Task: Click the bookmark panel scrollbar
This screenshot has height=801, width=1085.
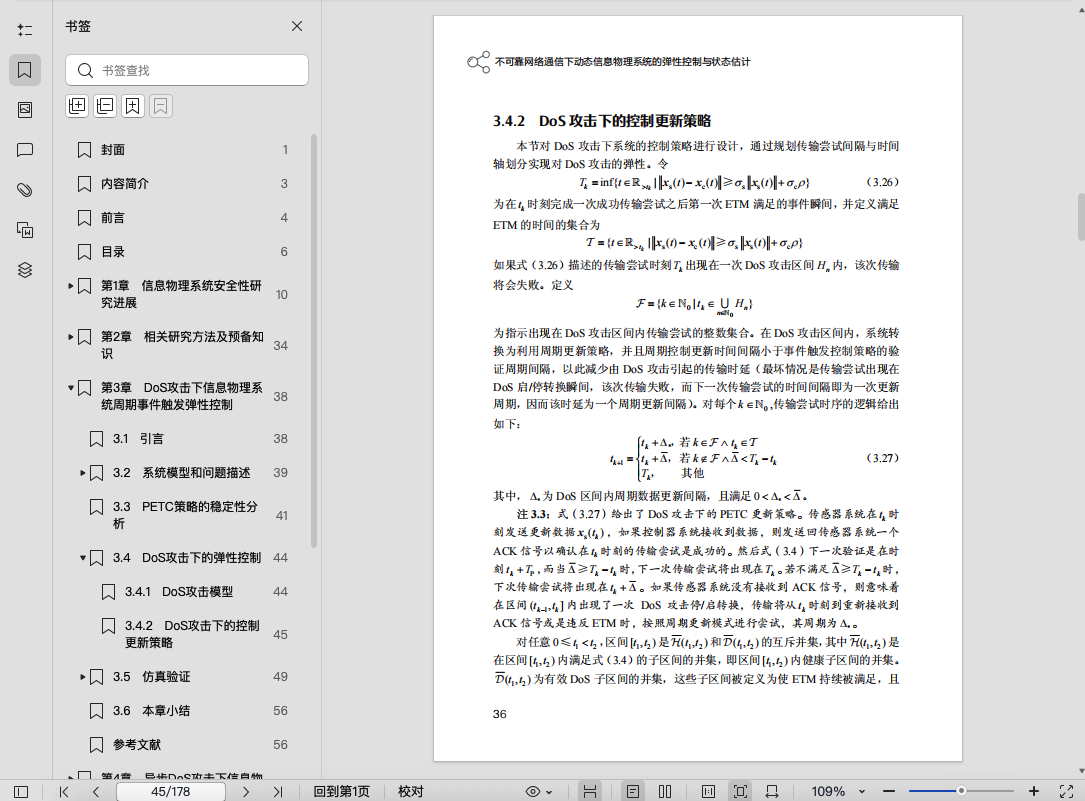Action: [x=314, y=340]
